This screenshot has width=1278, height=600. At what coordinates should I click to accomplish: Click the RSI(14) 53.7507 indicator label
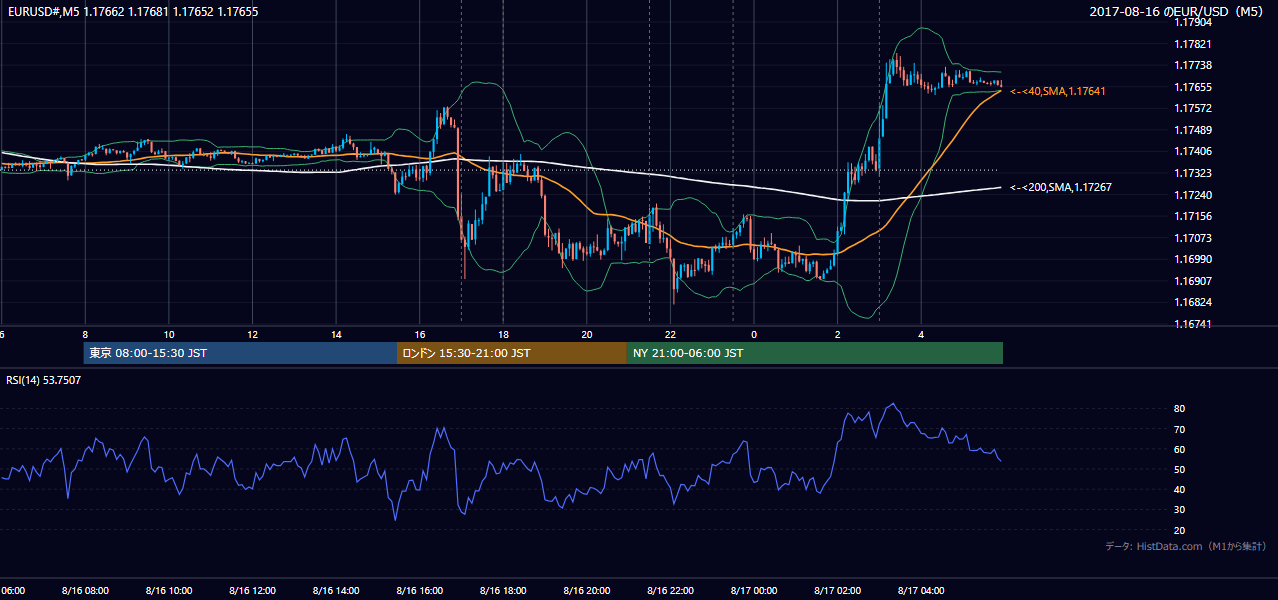43,380
